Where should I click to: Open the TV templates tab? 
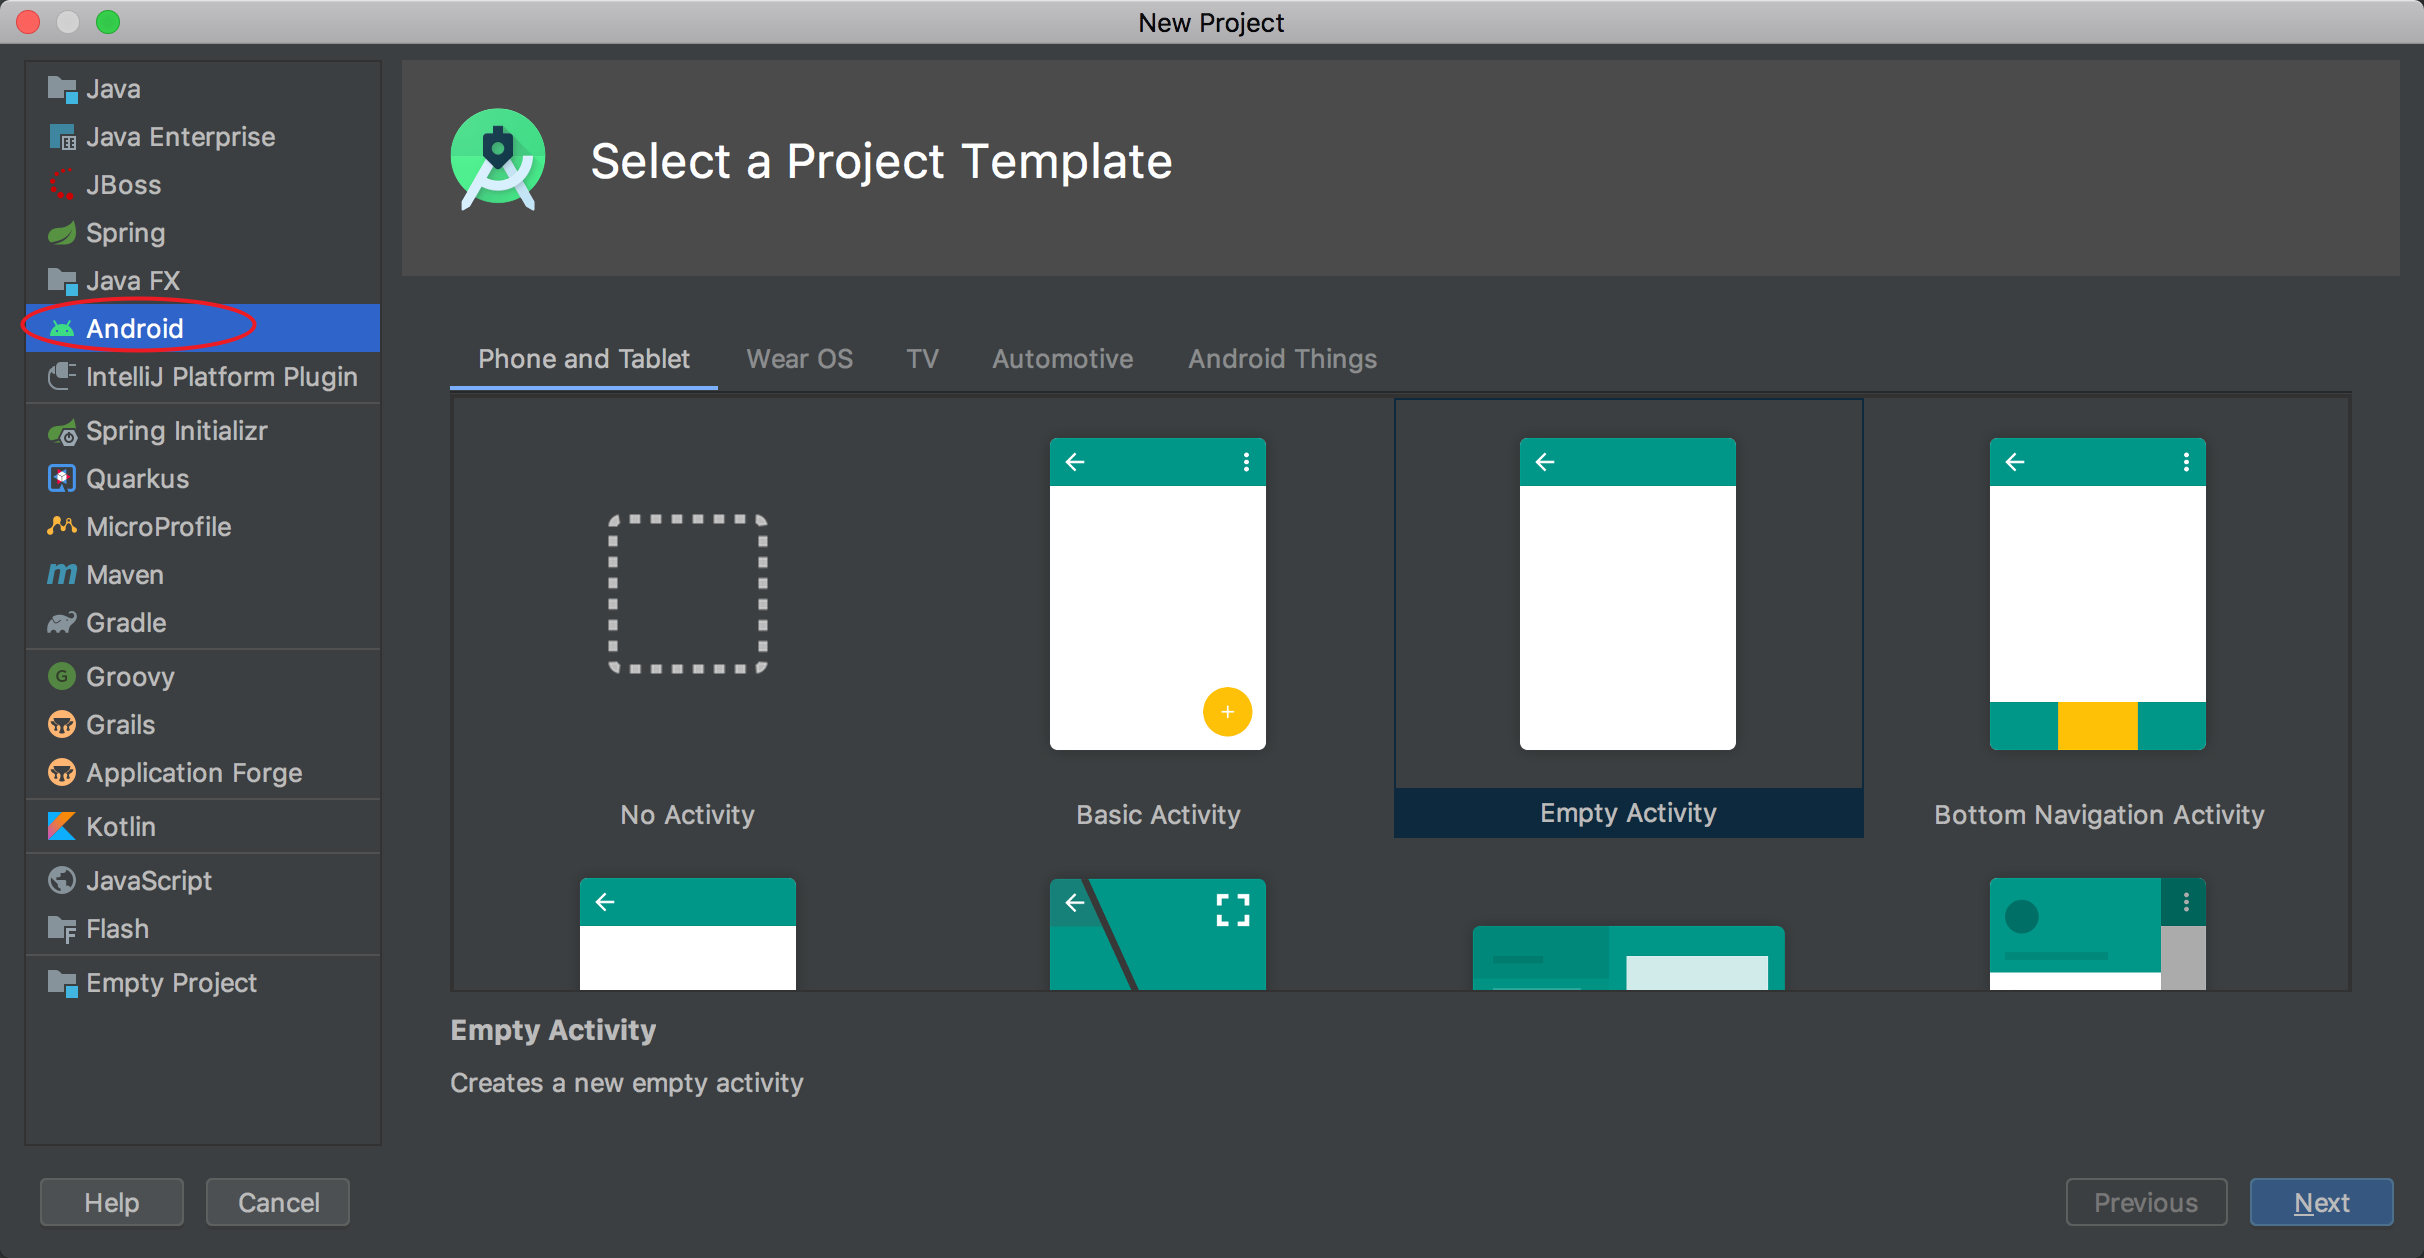pos(922,359)
